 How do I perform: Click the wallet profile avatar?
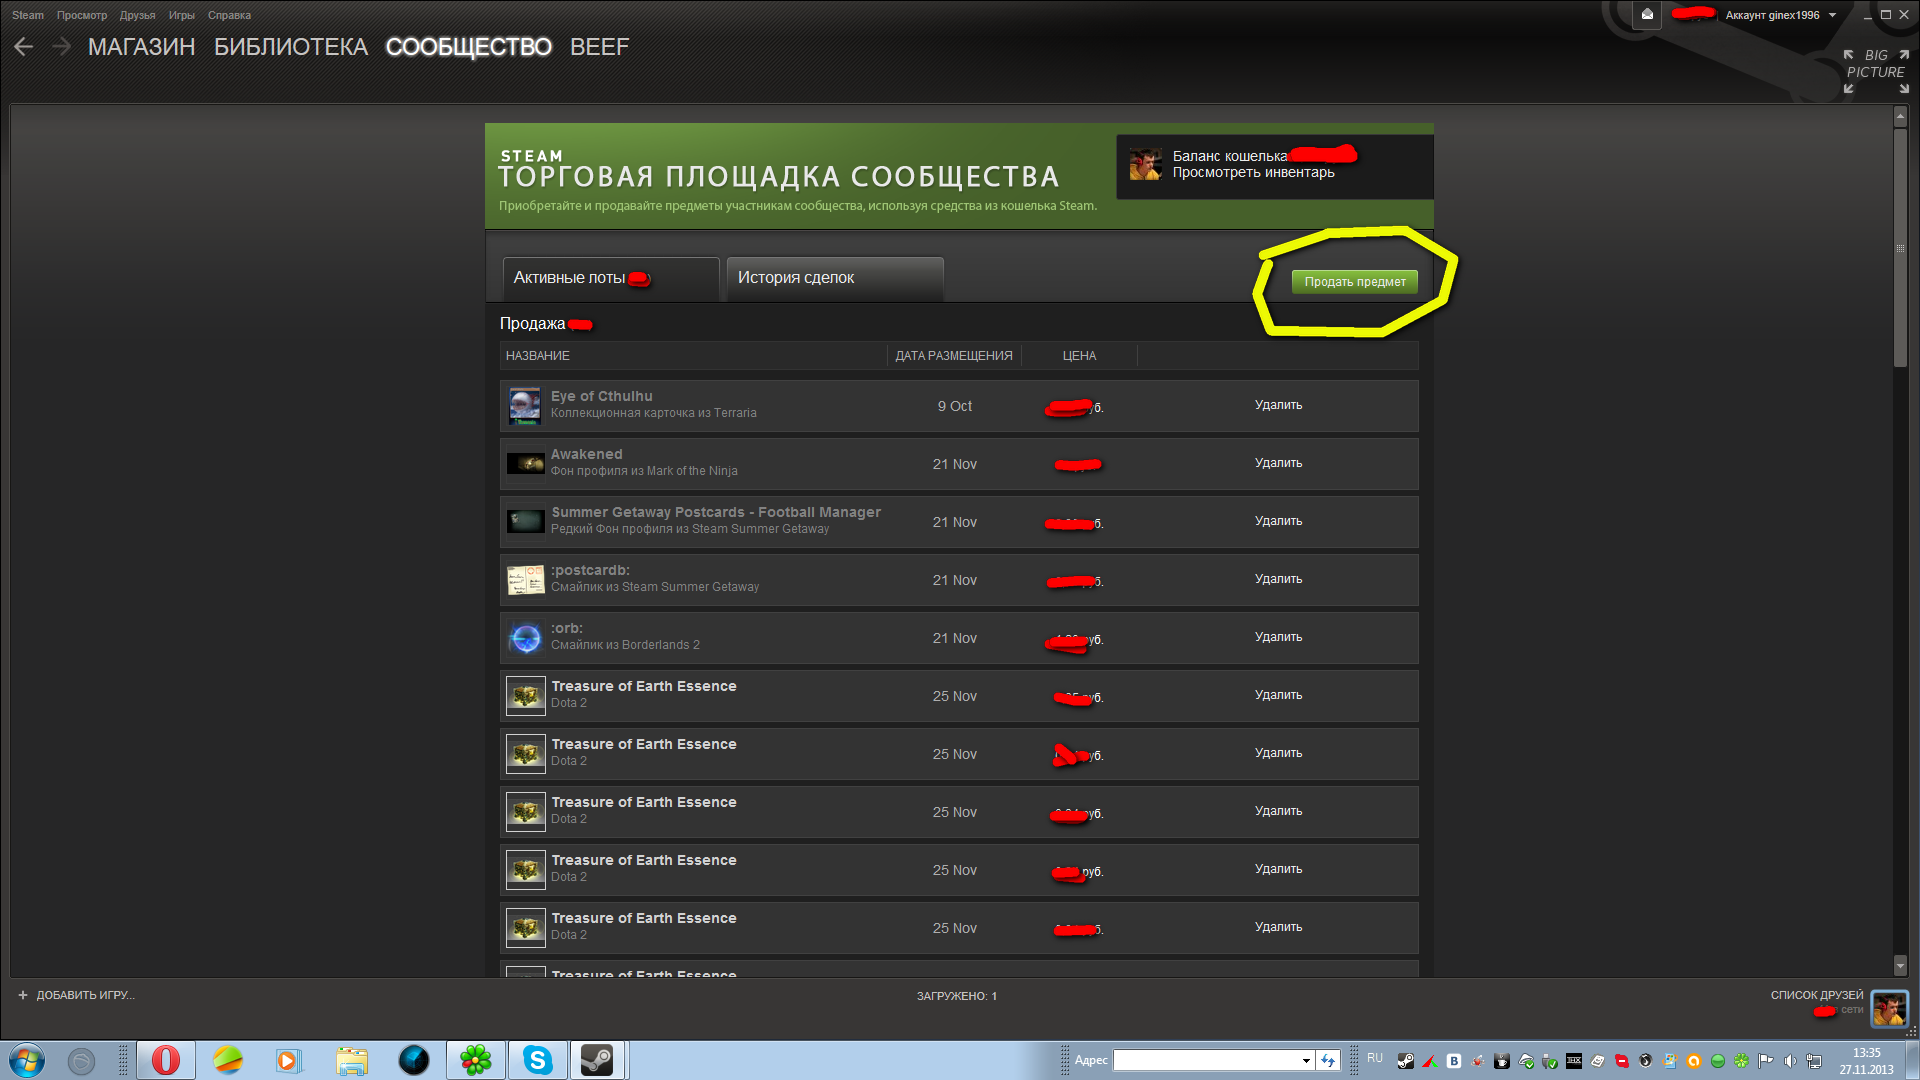pos(1145,164)
